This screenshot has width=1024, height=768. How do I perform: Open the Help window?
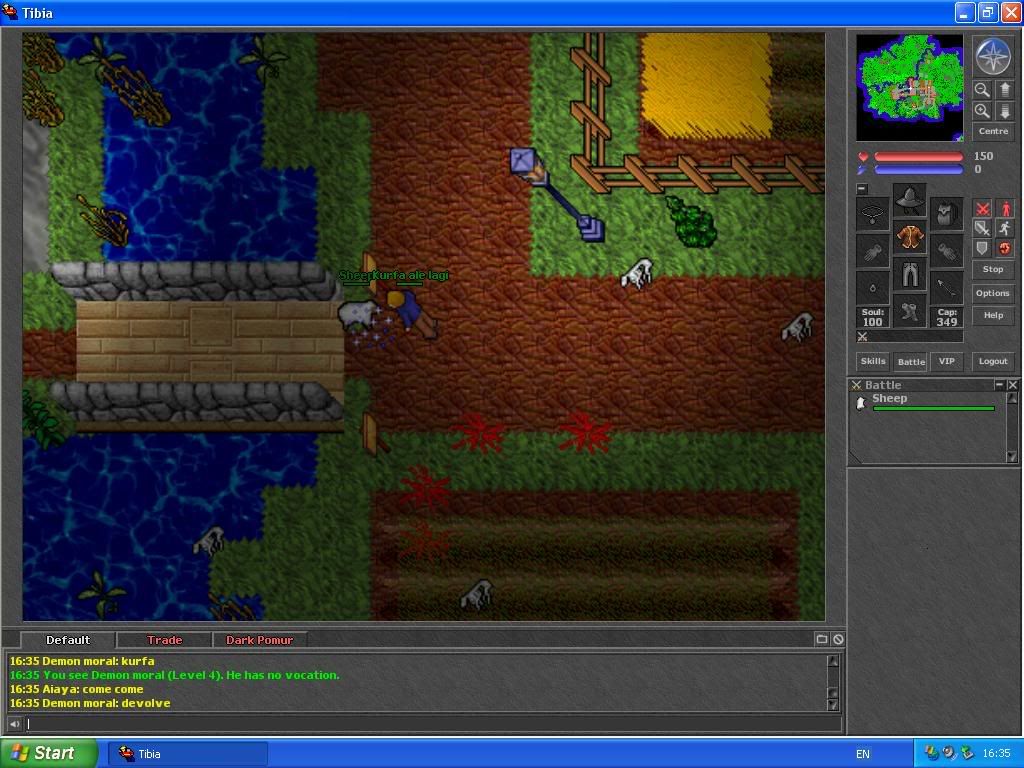(x=993, y=315)
